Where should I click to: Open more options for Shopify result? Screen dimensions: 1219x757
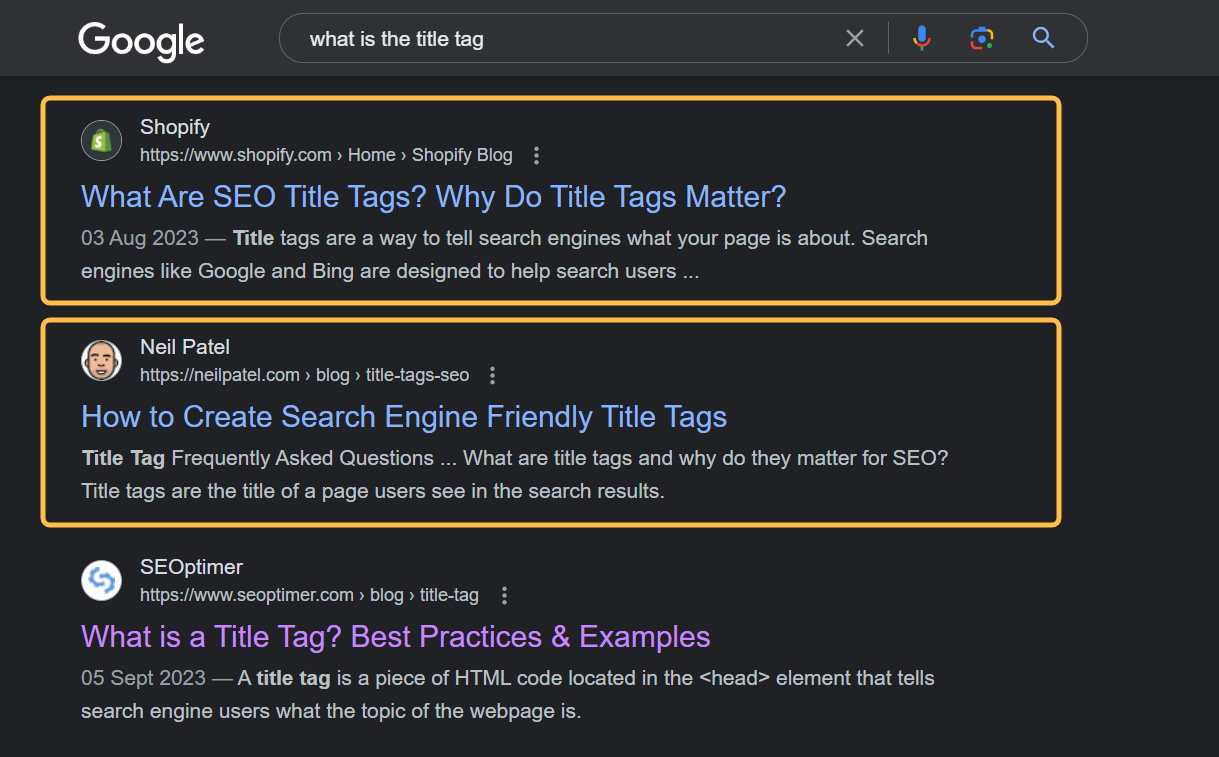[x=537, y=155]
